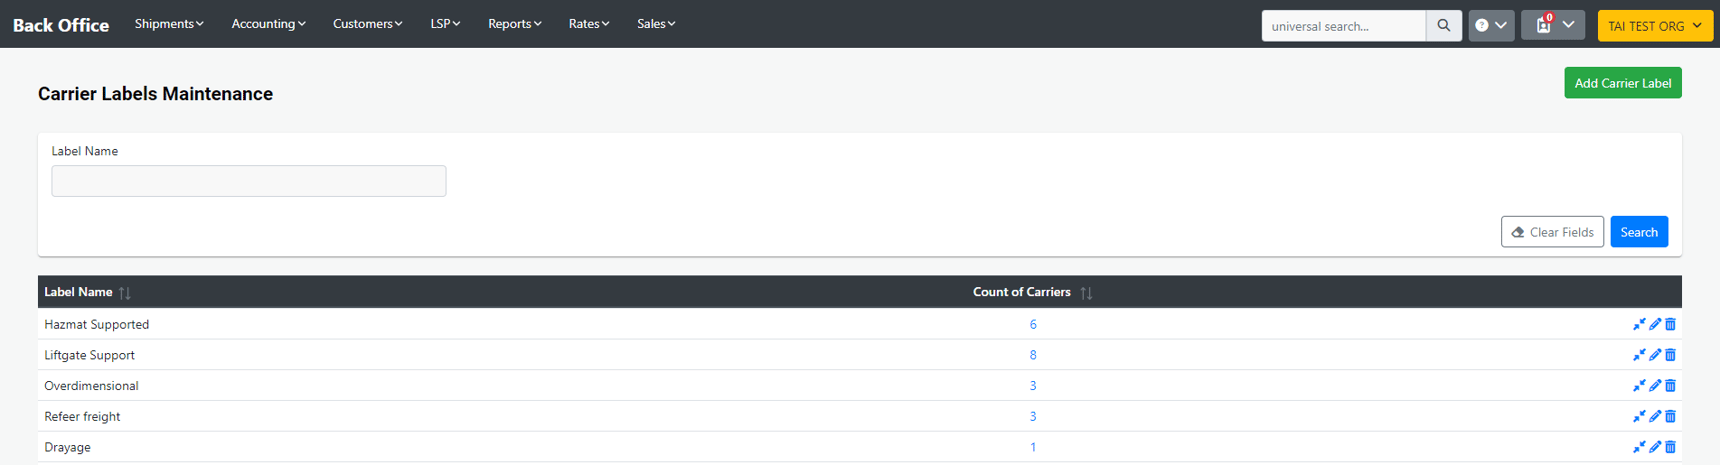The height and width of the screenshot is (465, 1720).
Task: Click the trash icon in Drayage row
Action: 1670,447
